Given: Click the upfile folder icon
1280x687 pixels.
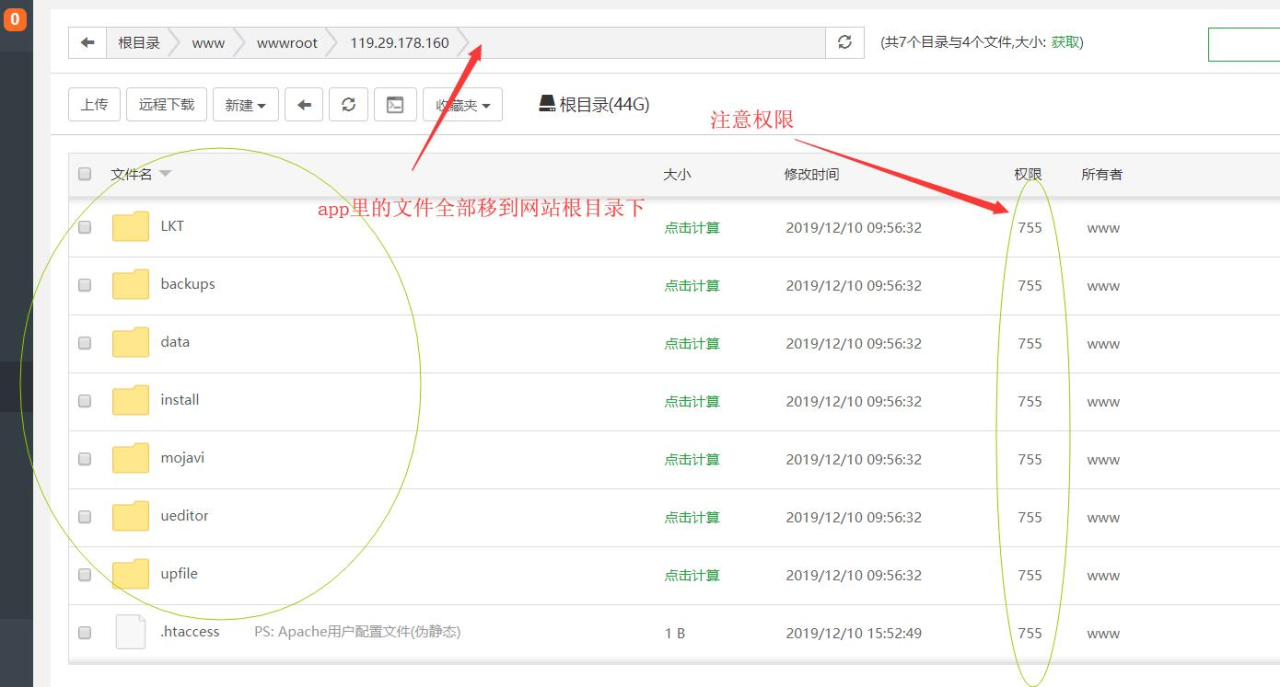Looking at the screenshot, I should point(130,575).
